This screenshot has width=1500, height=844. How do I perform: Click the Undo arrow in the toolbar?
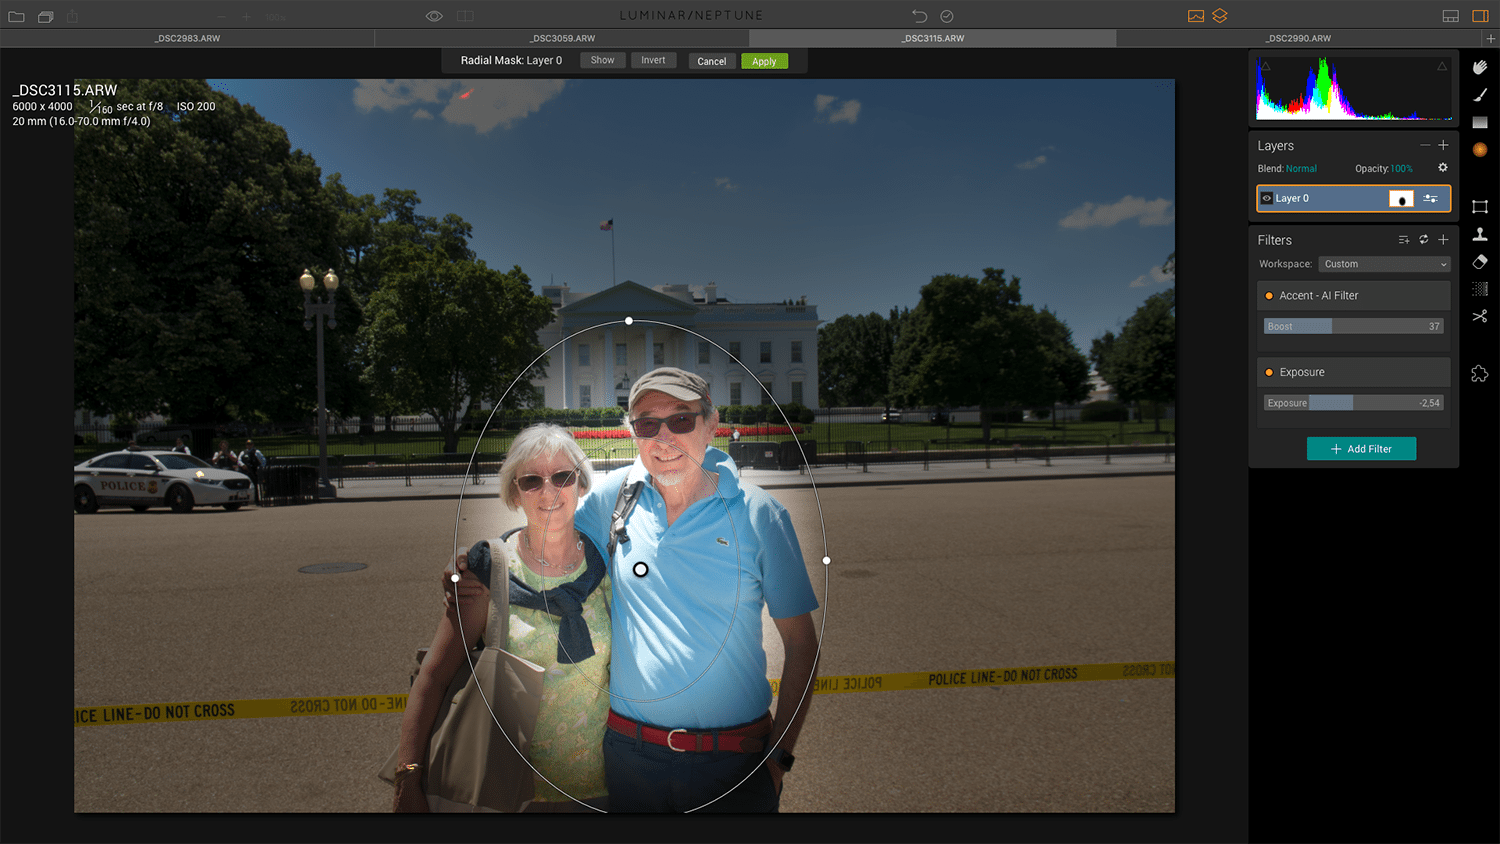pos(919,16)
